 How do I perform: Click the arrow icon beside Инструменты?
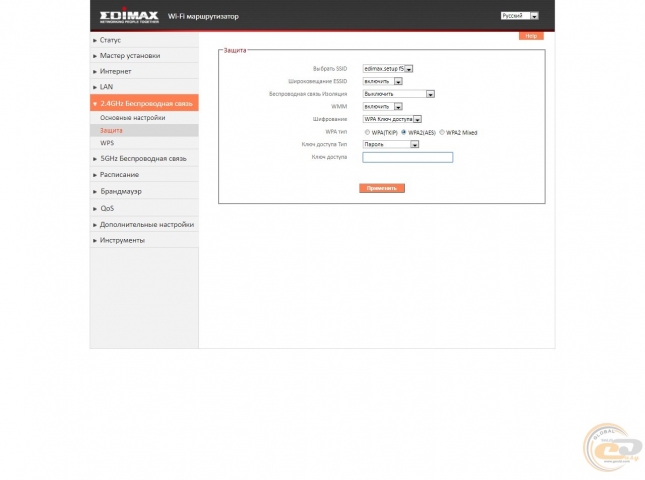[x=95, y=241]
